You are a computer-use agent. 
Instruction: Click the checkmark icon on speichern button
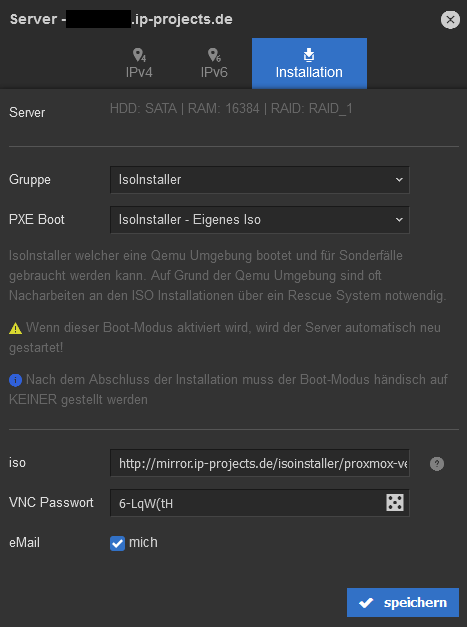(x=366, y=603)
